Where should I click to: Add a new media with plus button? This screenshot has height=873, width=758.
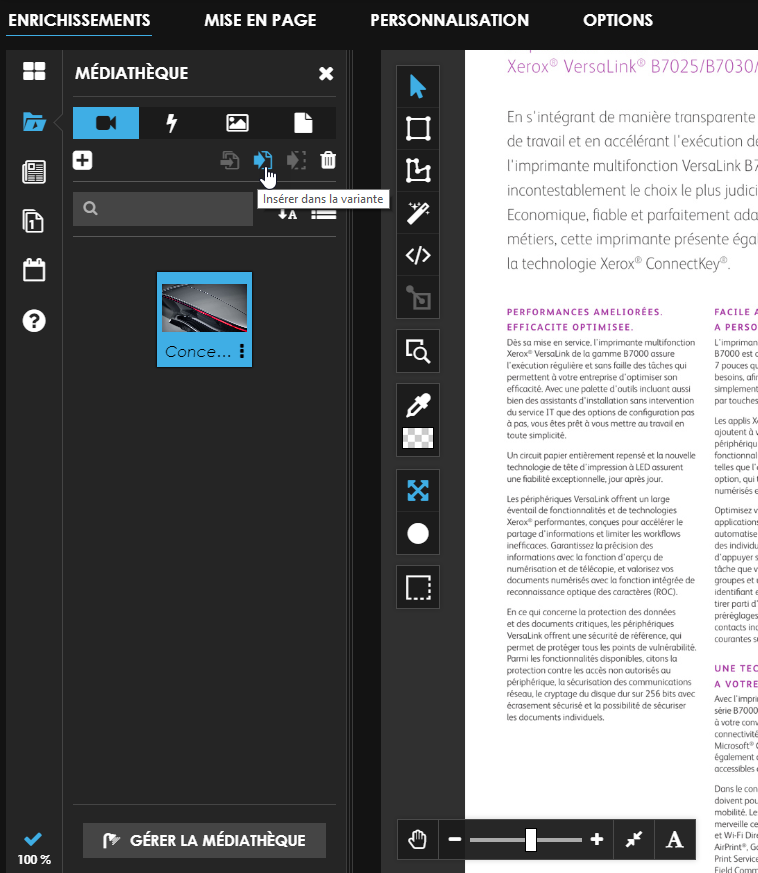(82, 160)
